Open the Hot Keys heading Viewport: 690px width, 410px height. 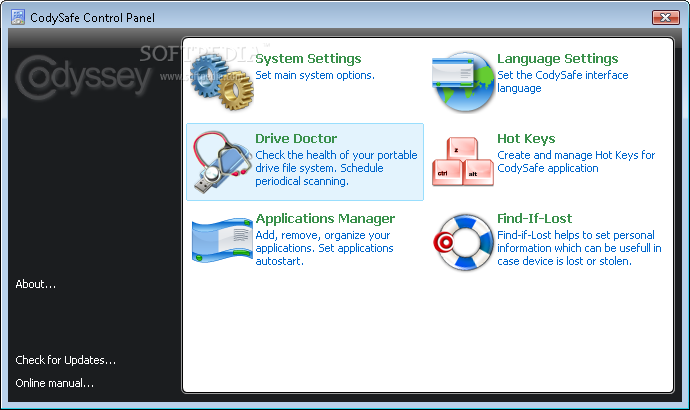tap(526, 139)
